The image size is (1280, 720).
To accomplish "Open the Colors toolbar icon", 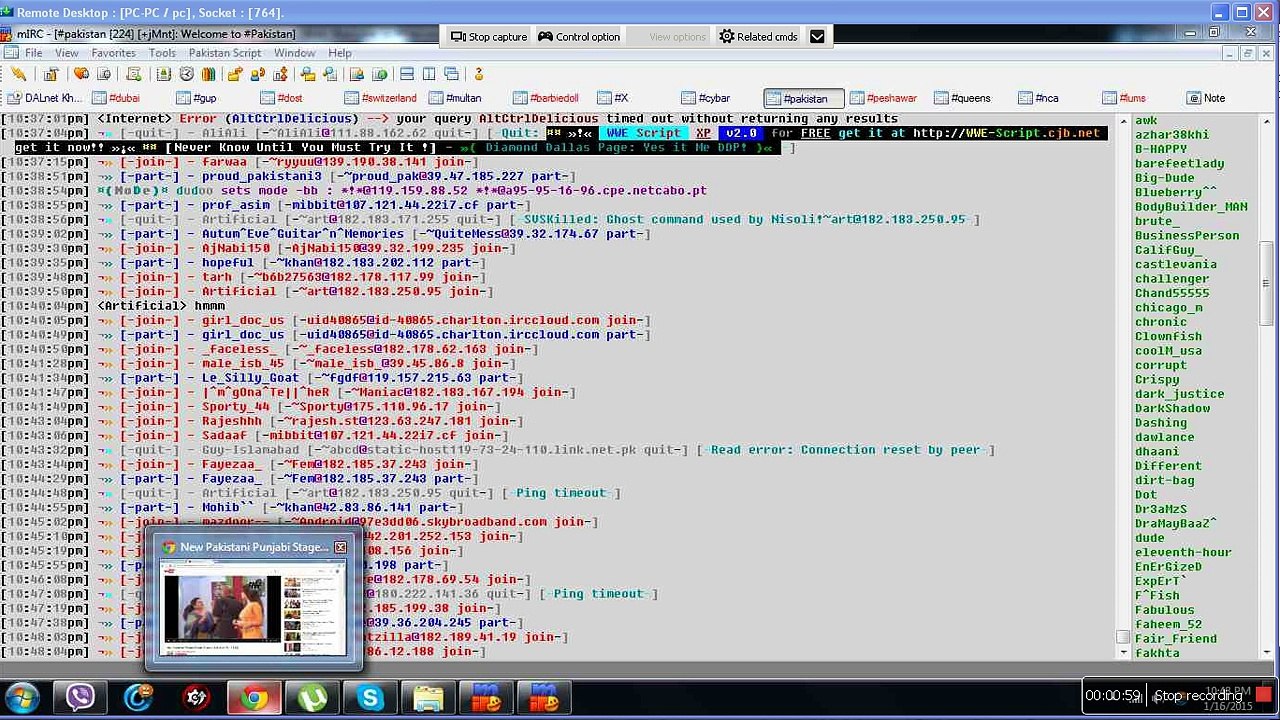I will point(208,74).
